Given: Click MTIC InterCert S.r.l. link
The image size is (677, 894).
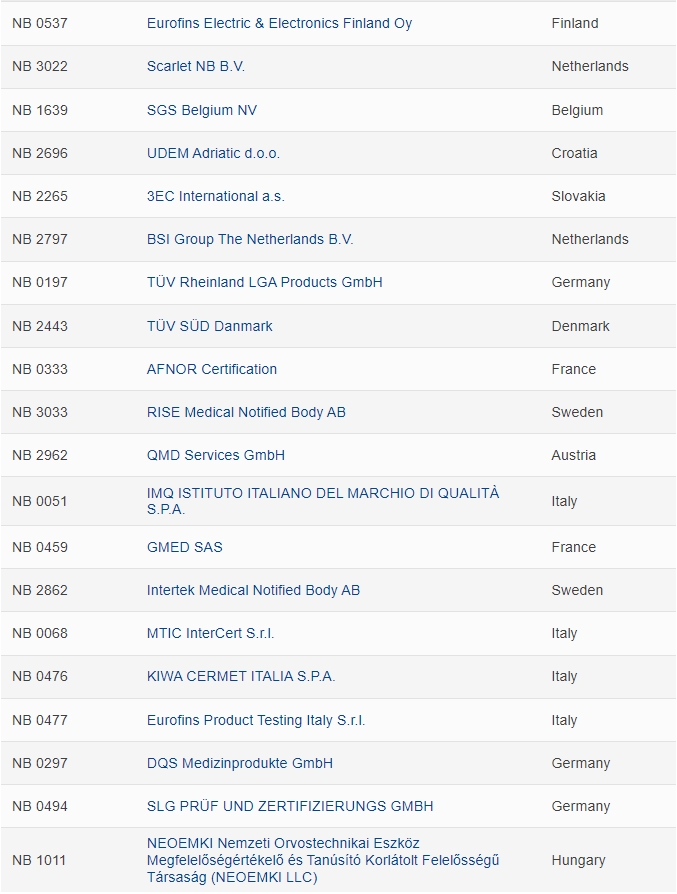Looking at the screenshot, I should [210, 633].
